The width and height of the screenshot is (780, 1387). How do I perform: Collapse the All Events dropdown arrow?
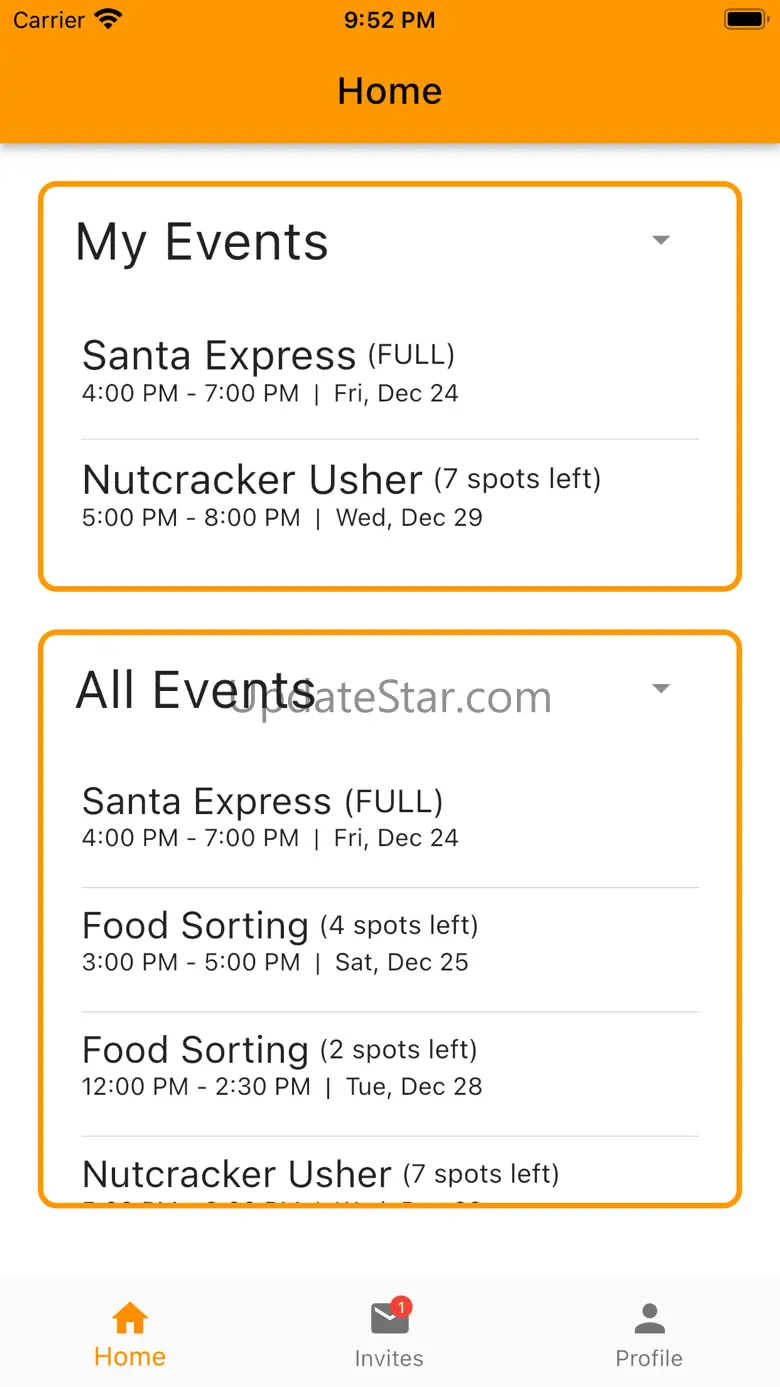(x=660, y=688)
